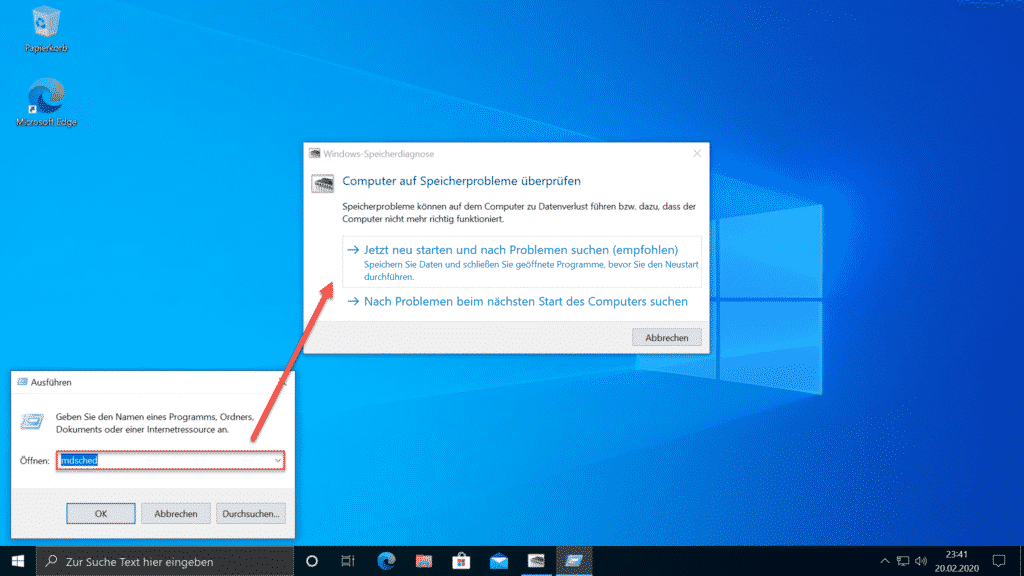Screen dimensions: 1024x576
Task: Open the Papierkorb desktop icon
Action: tap(46, 29)
